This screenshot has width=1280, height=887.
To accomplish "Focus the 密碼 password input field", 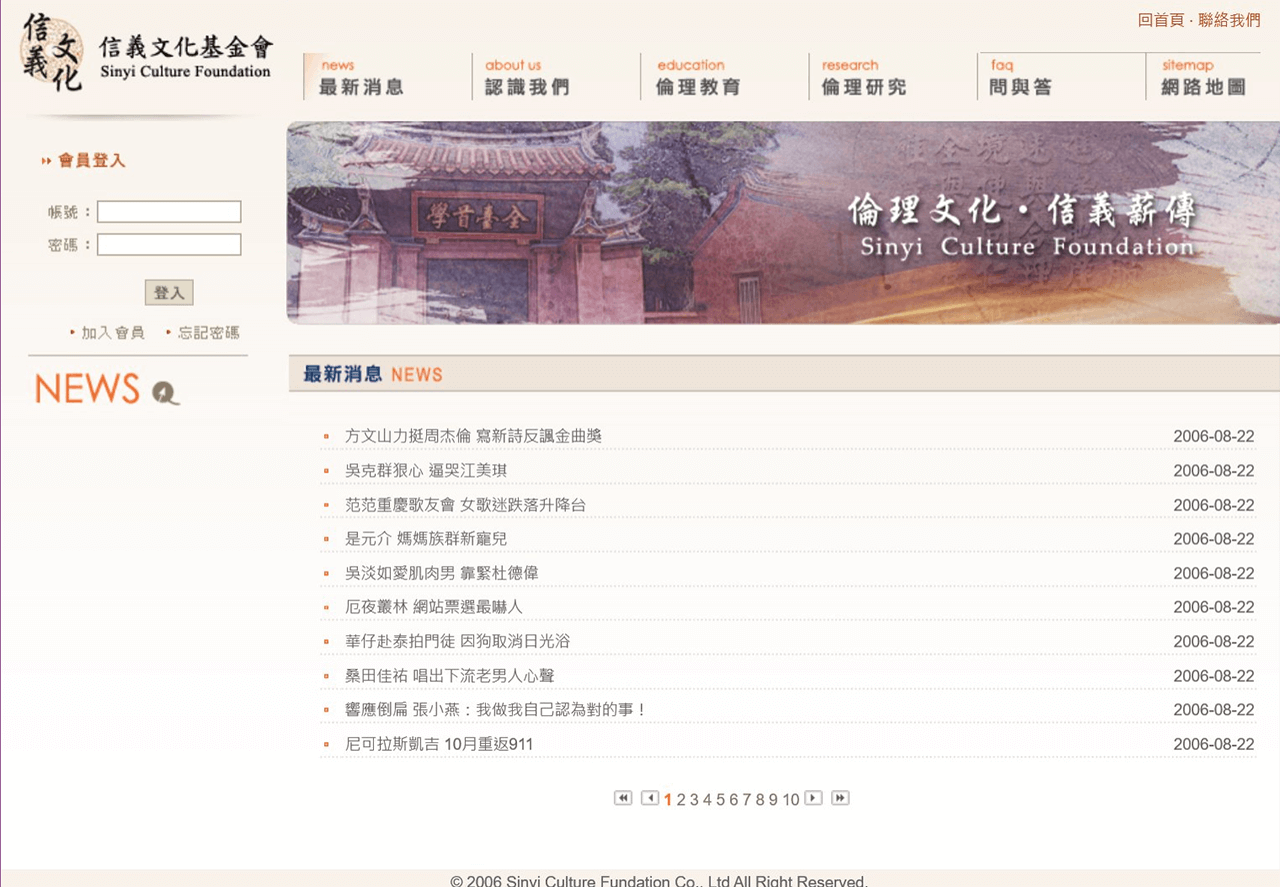I will click(169, 244).
